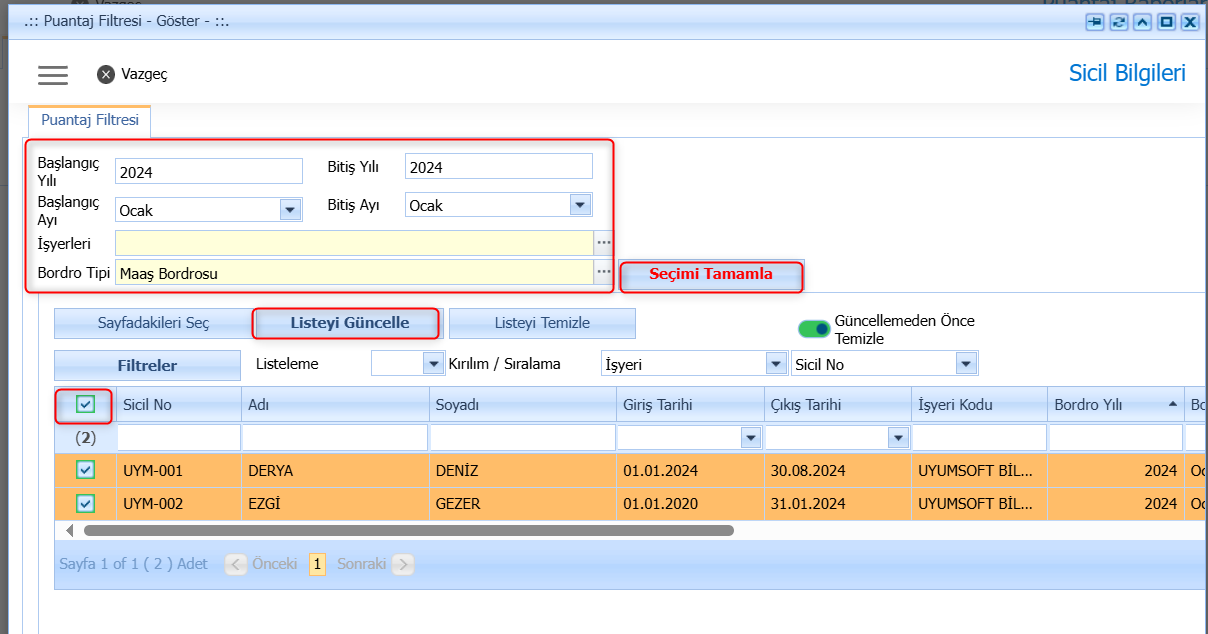Click the Seçimi Tamamla button
Screen dimensions: 1208x634
(x=711, y=275)
